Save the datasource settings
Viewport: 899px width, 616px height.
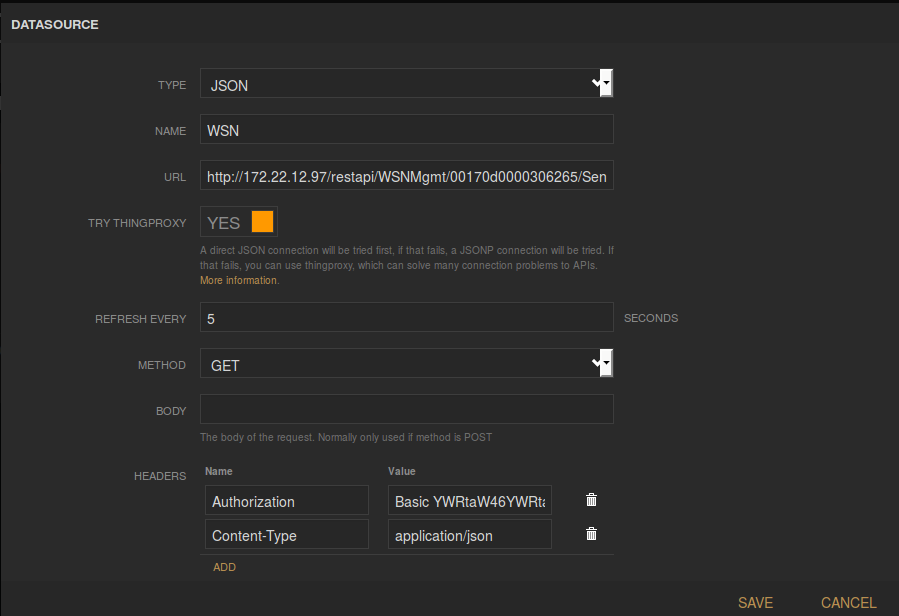point(755,602)
